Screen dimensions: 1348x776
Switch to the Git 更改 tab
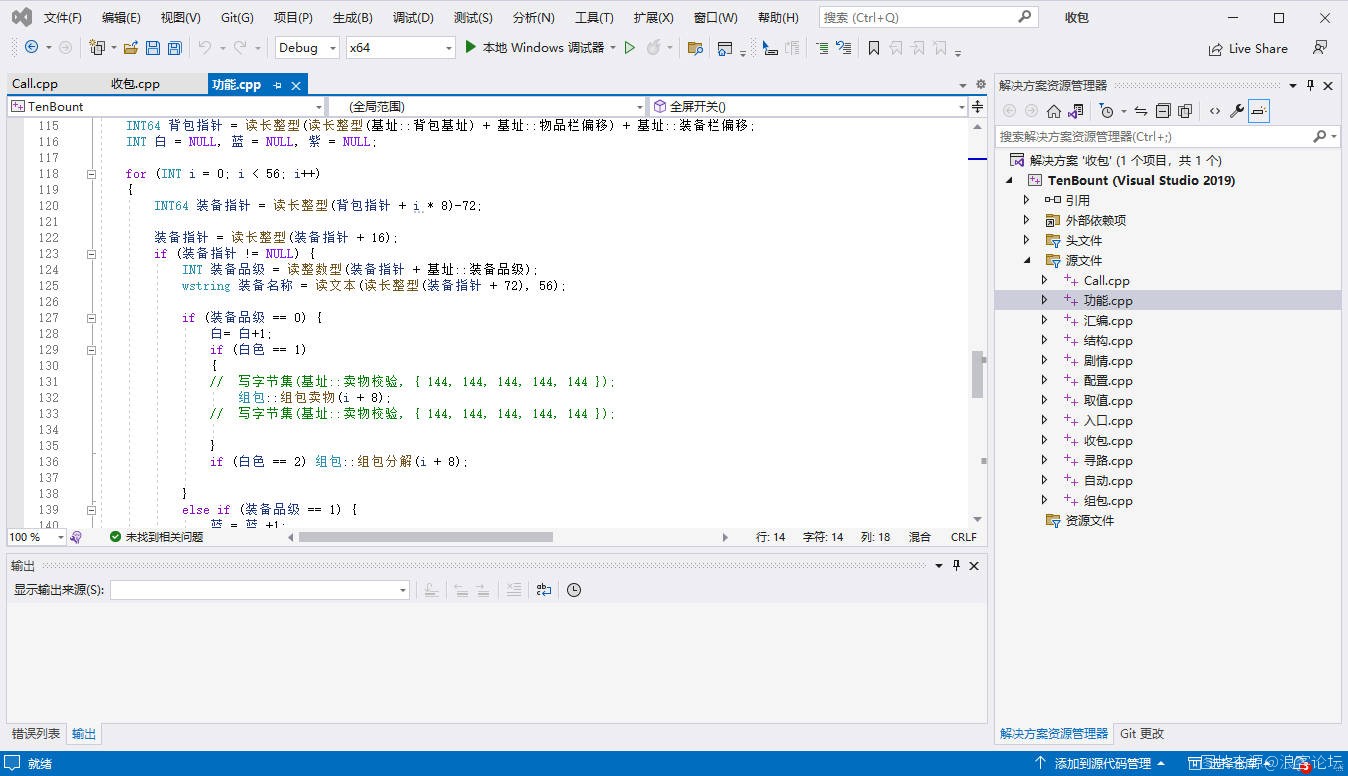(x=1142, y=733)
